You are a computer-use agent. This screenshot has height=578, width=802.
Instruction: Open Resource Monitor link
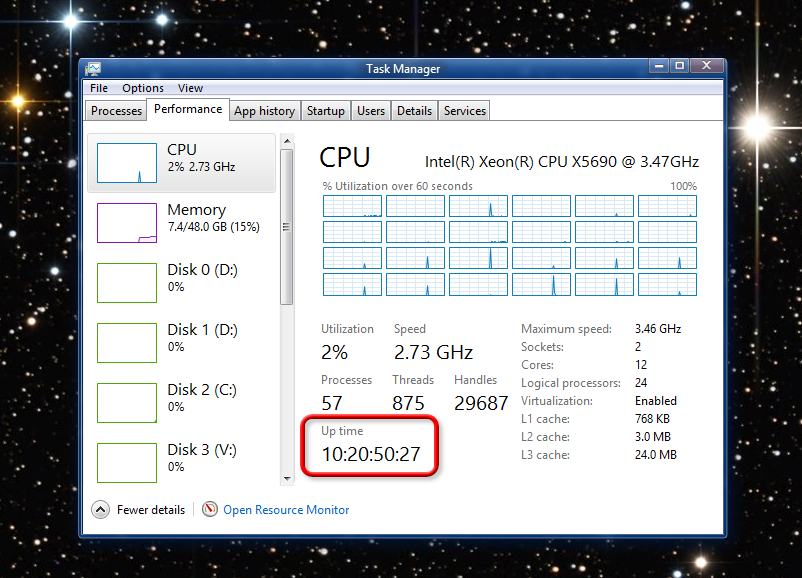(x=286, y=510)
